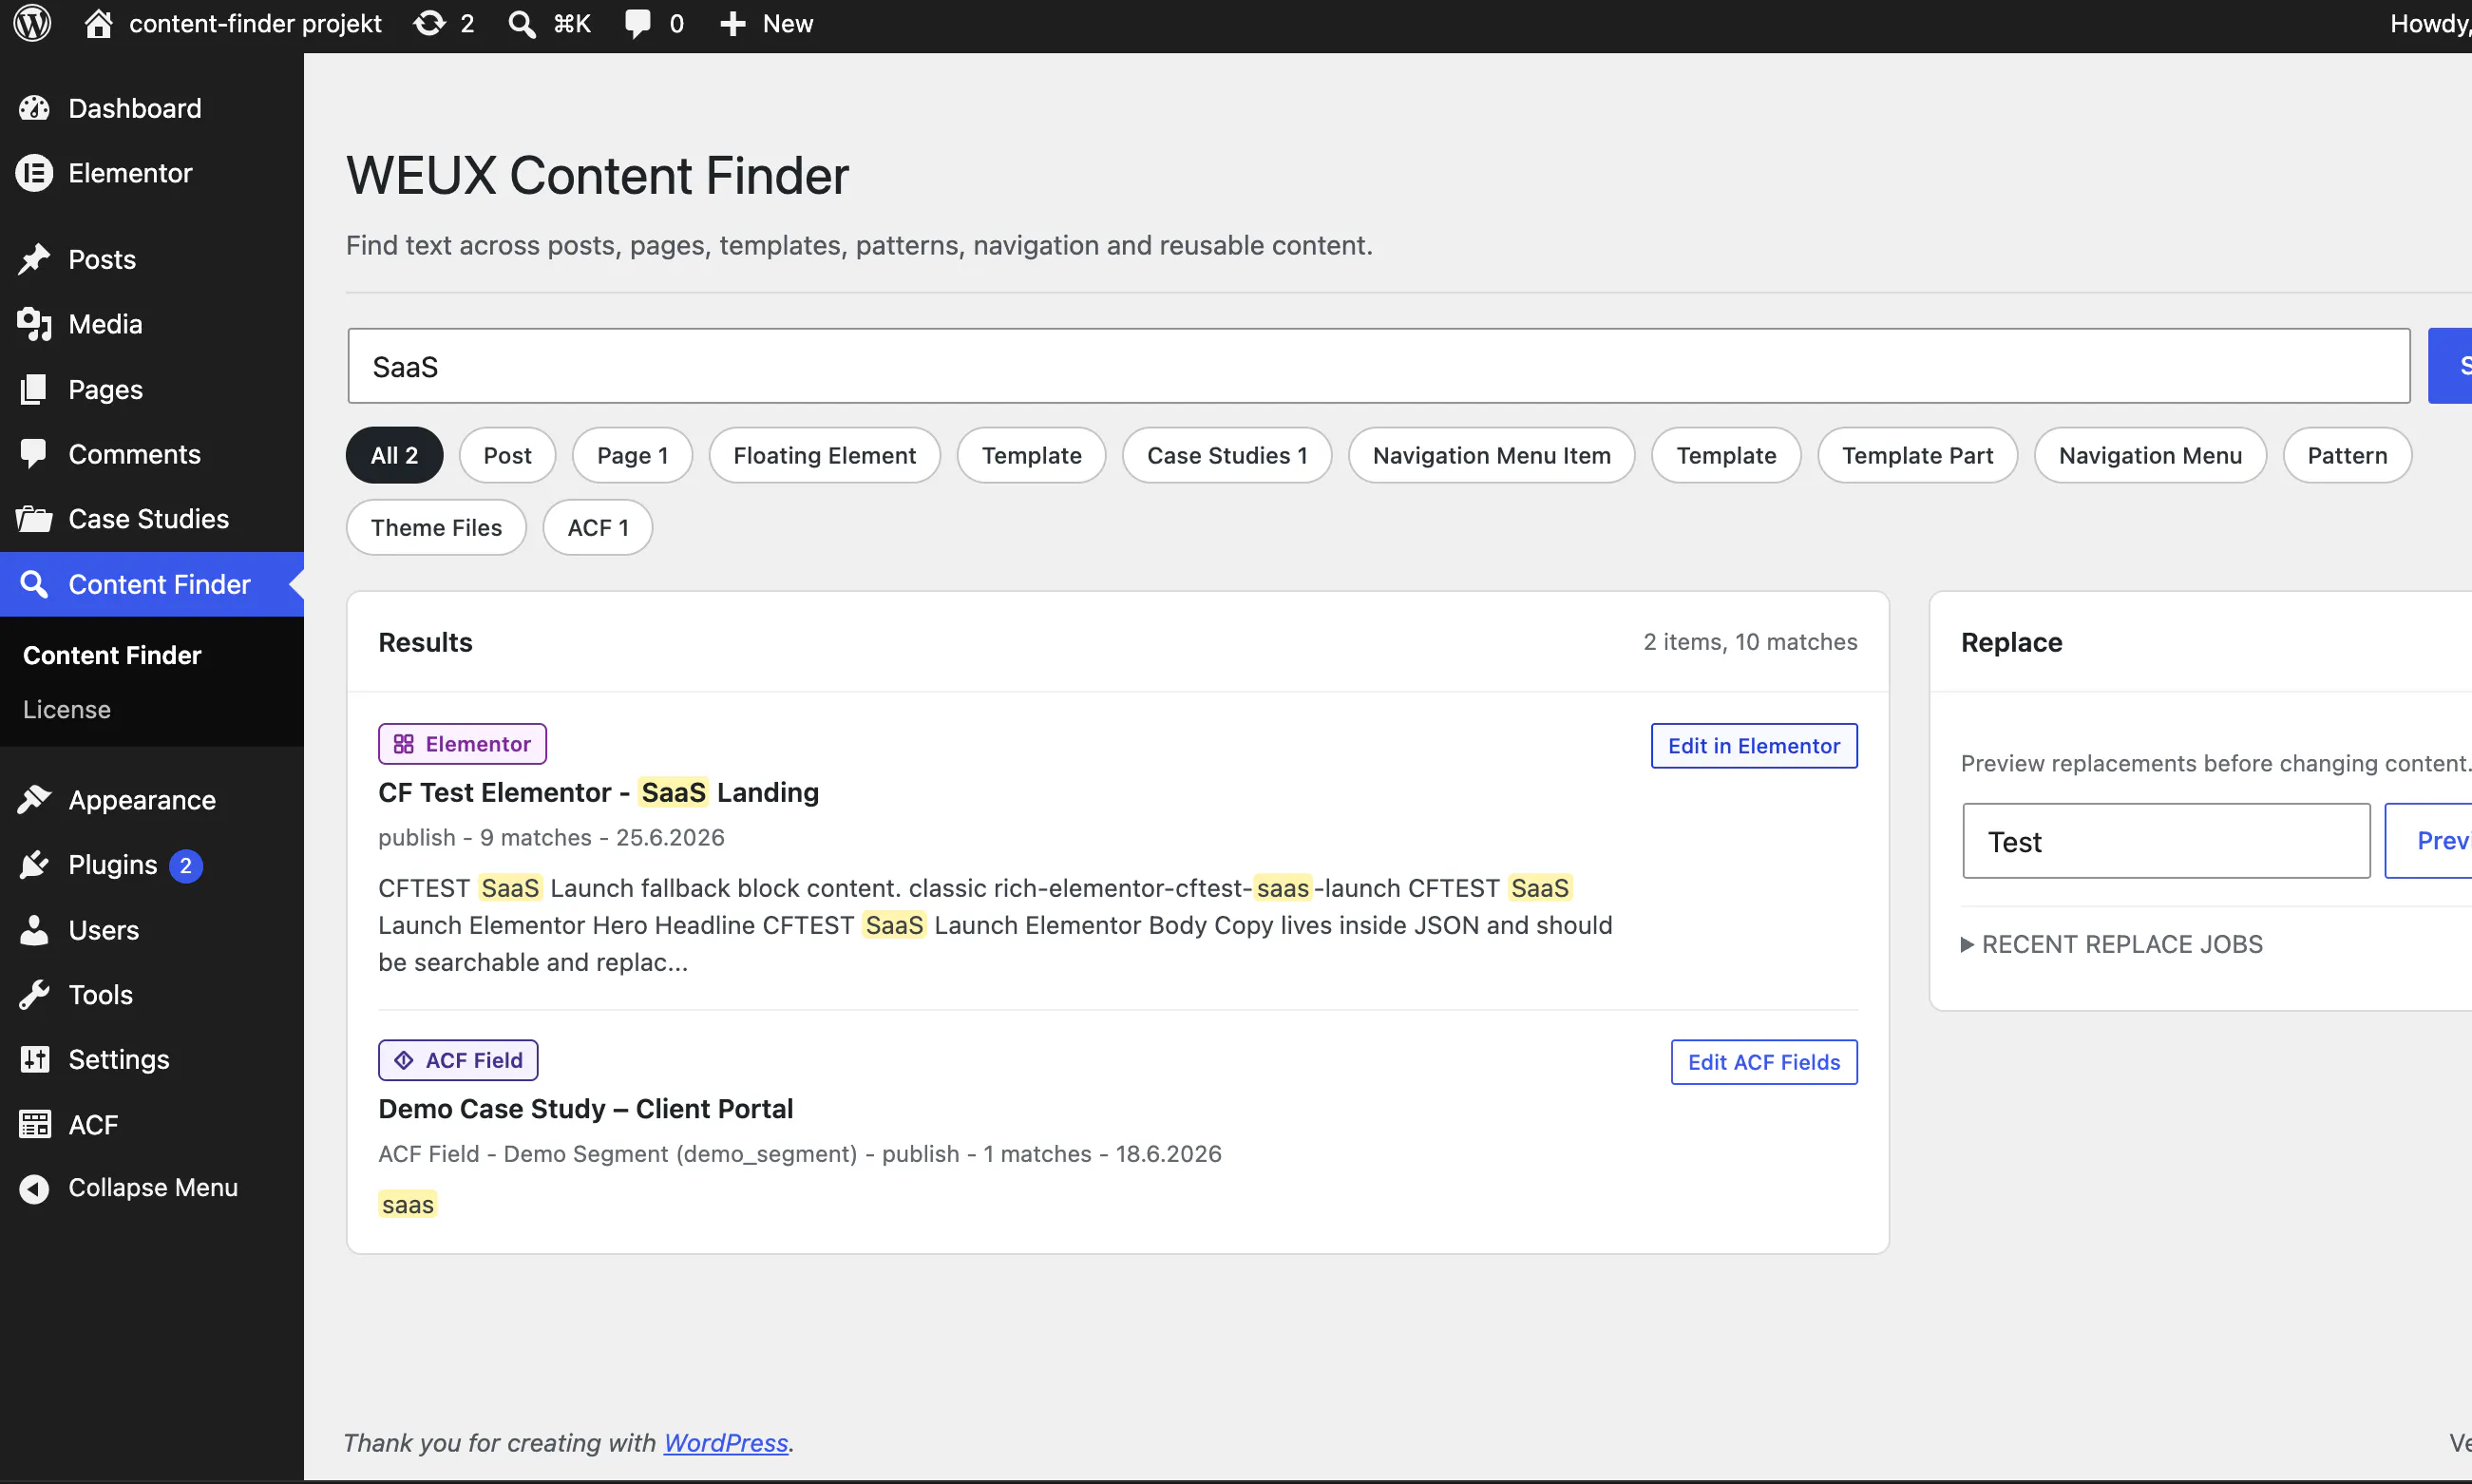Expand RECENT REPLACE JOBS section
Viewport: 2472px width, 1484px height.
2112,944
